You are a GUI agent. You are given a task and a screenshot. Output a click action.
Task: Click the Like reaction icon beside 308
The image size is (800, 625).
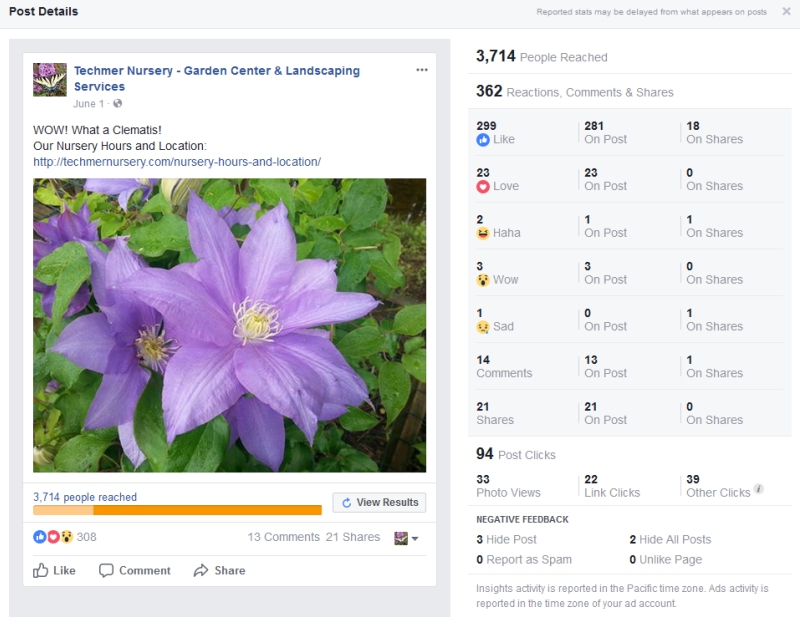tap(39, 537)
